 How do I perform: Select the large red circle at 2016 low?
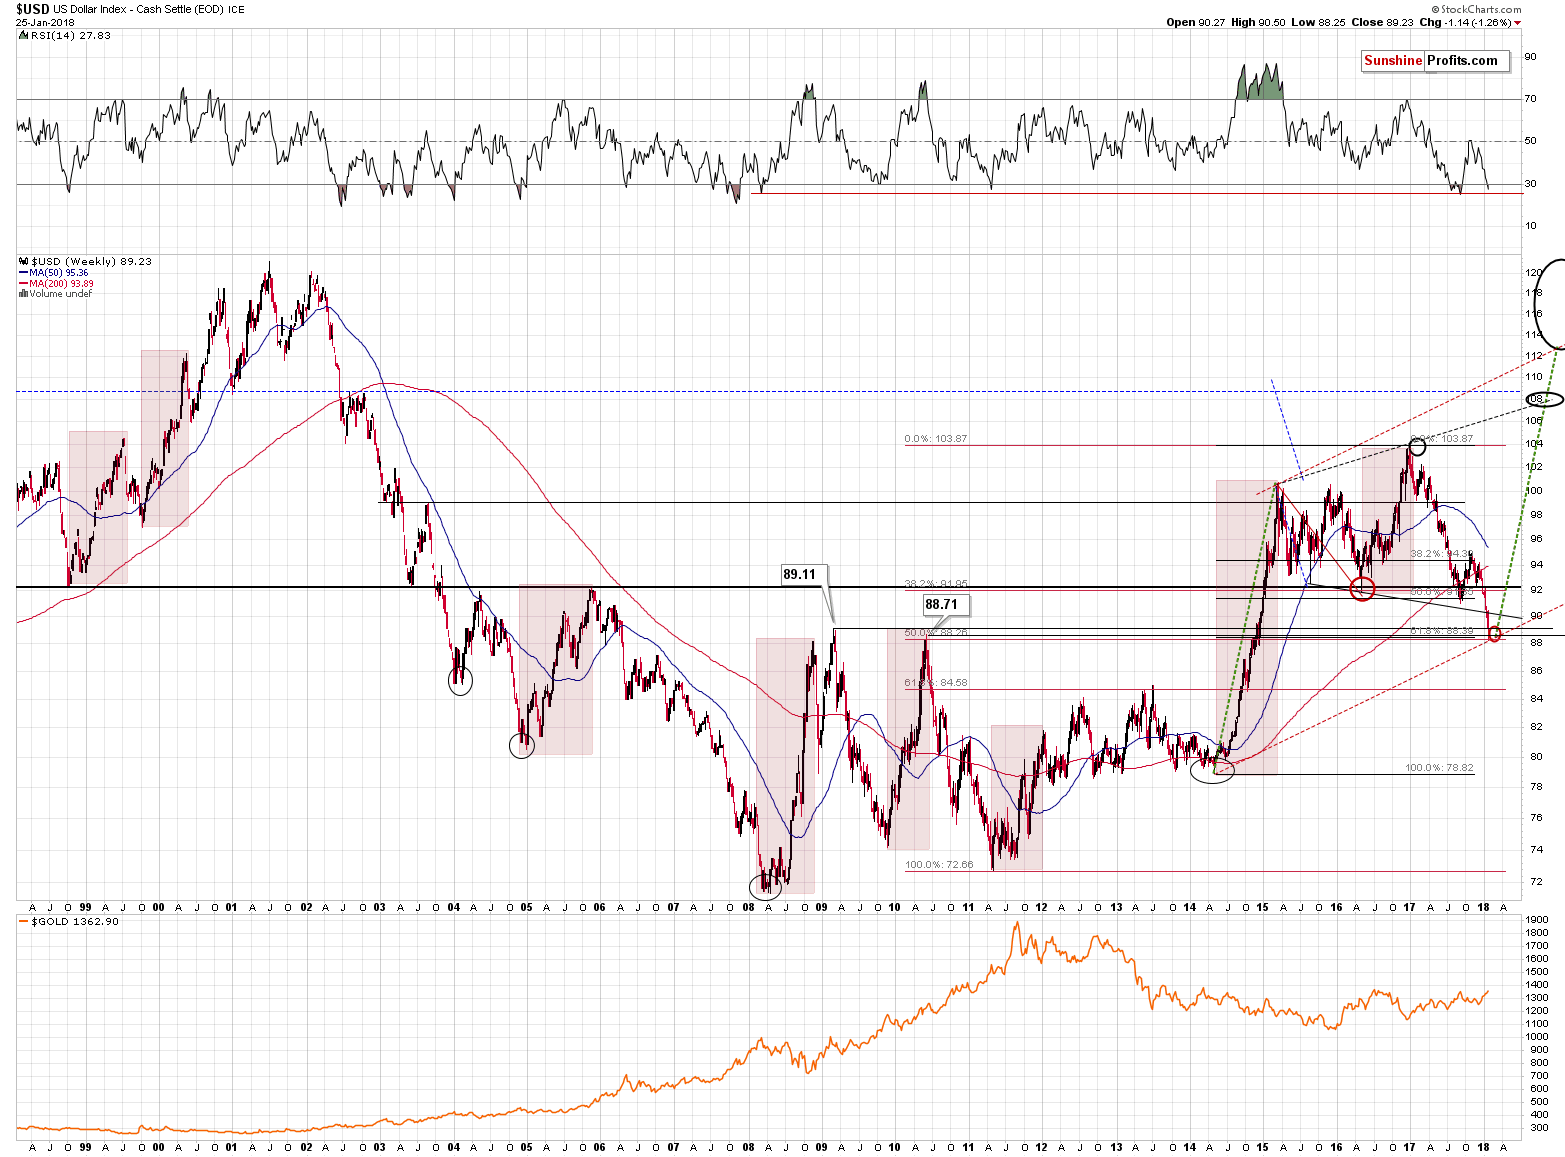point(1362,589)
